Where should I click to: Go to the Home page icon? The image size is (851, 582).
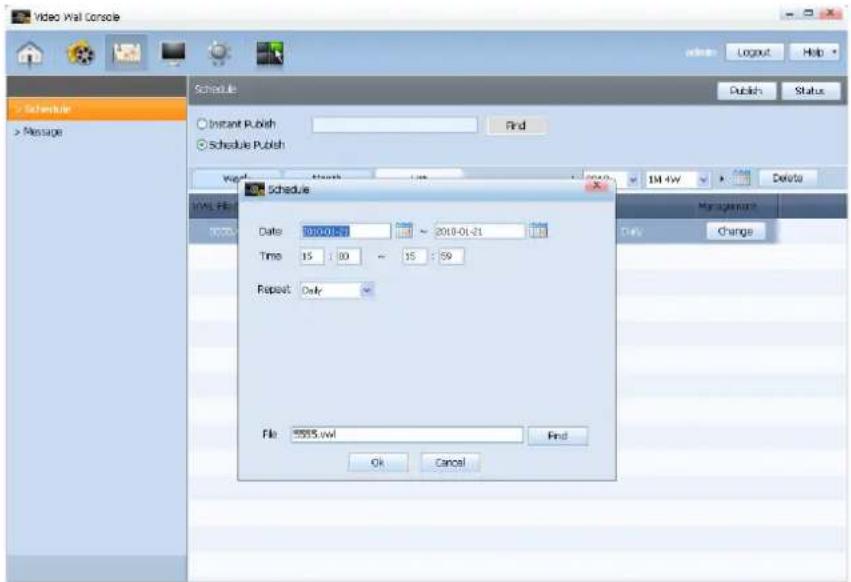point(30,53)
